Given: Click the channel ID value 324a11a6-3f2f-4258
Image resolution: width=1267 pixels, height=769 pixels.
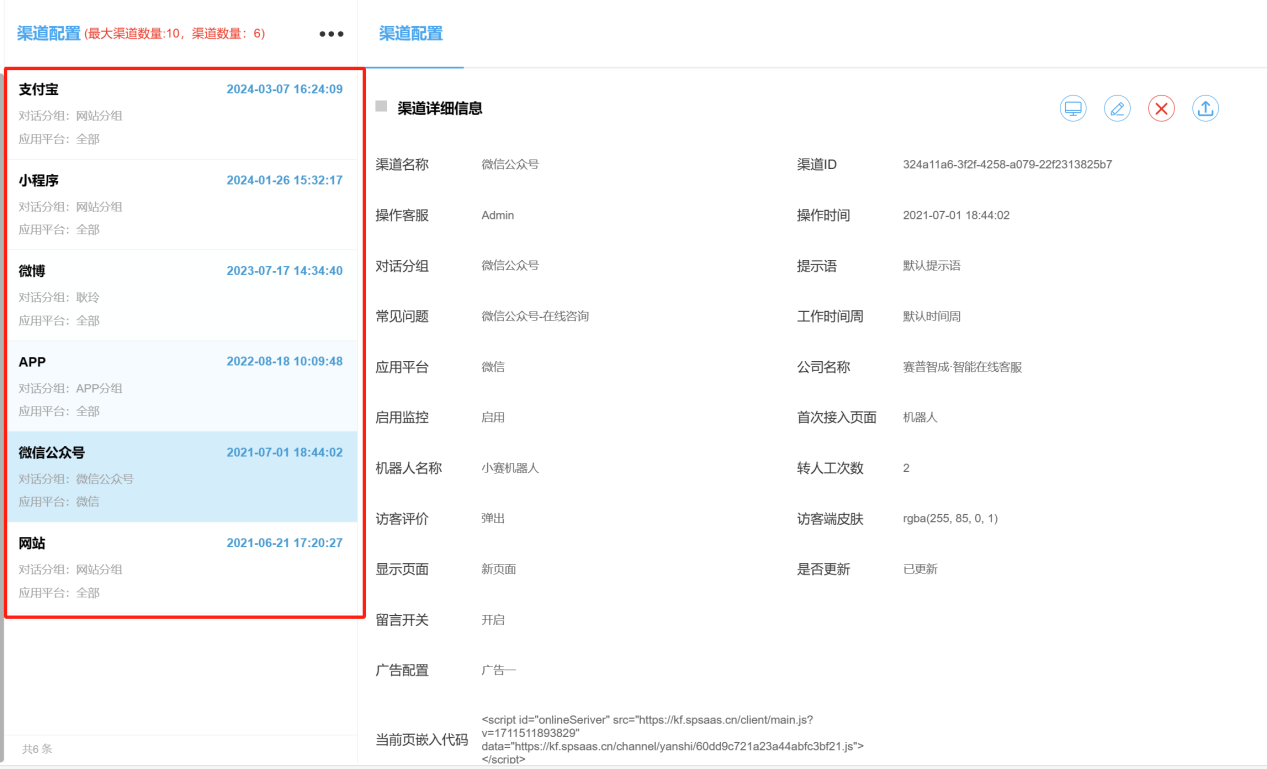Looking at the screenshot, I should coord(1007,164).
